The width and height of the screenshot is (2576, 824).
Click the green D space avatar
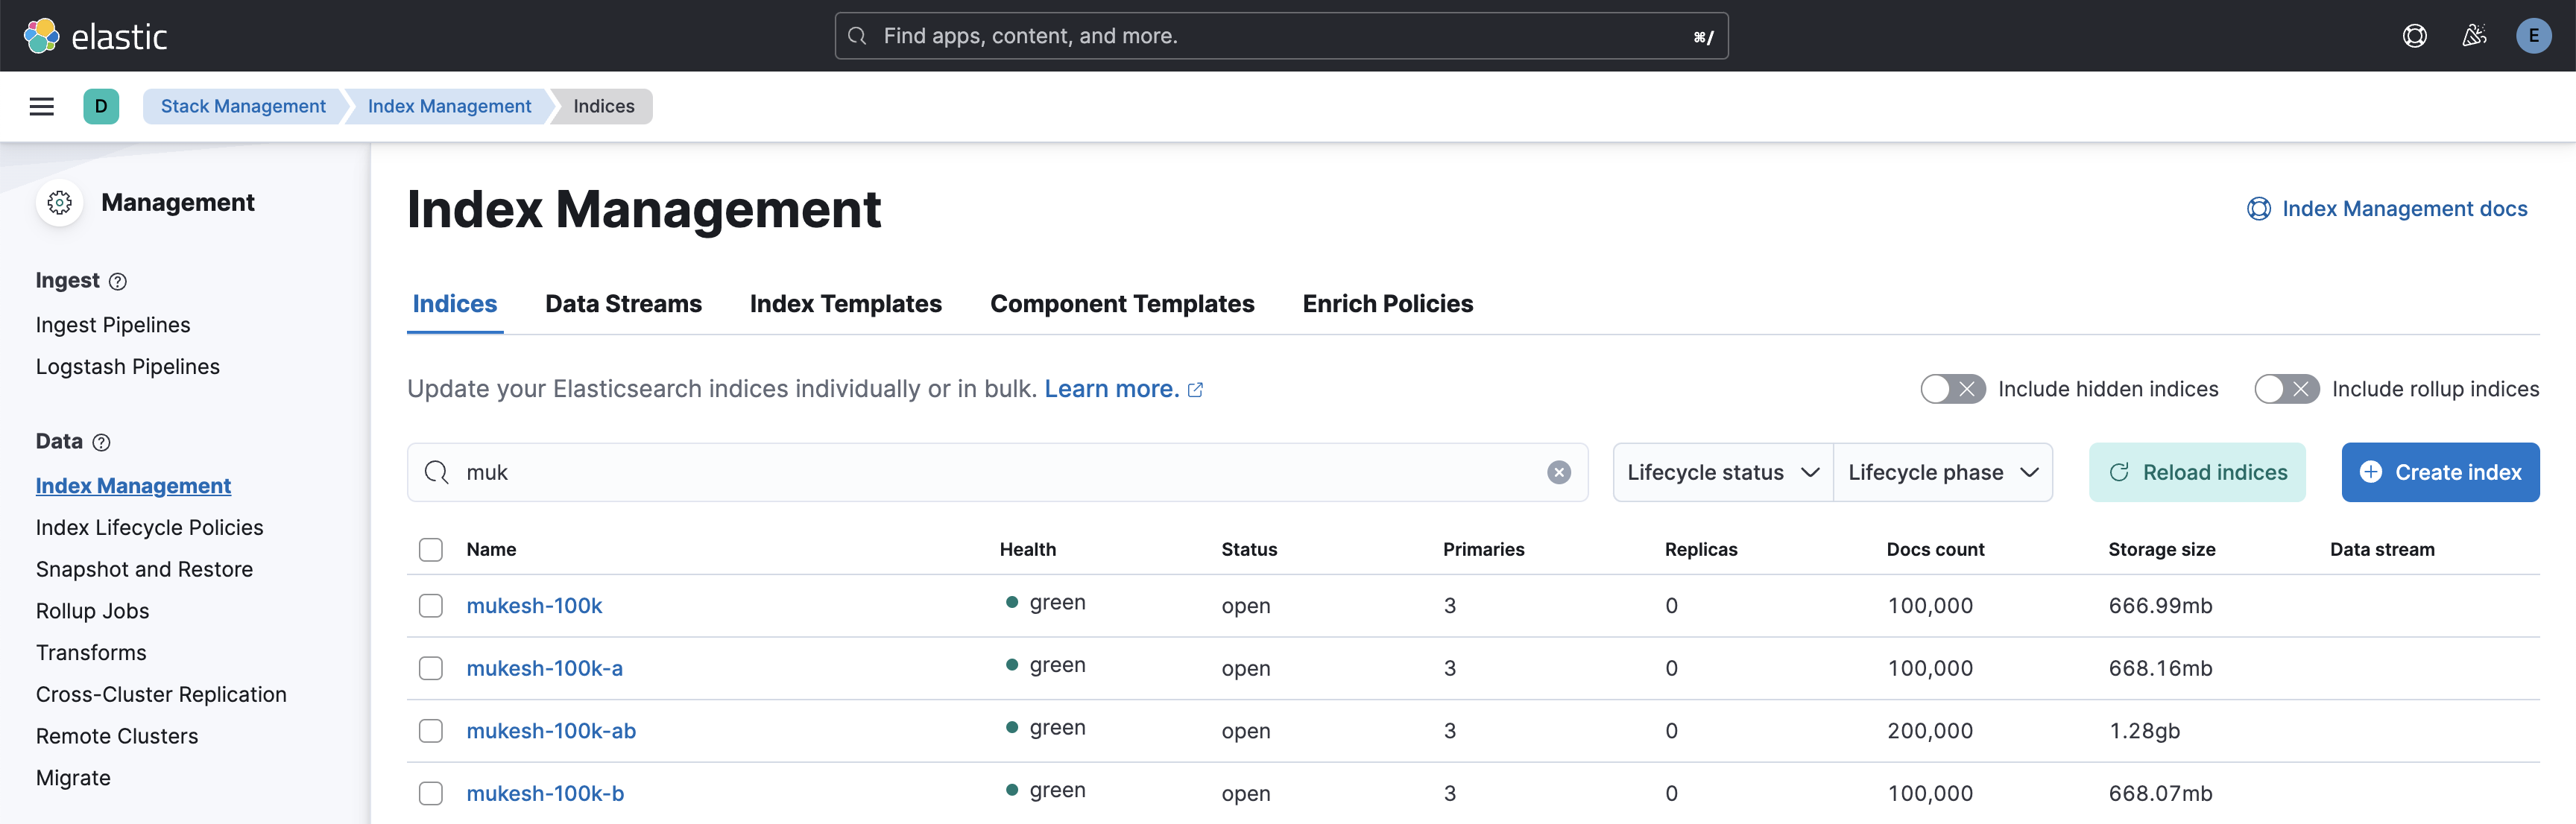[101, 106]
